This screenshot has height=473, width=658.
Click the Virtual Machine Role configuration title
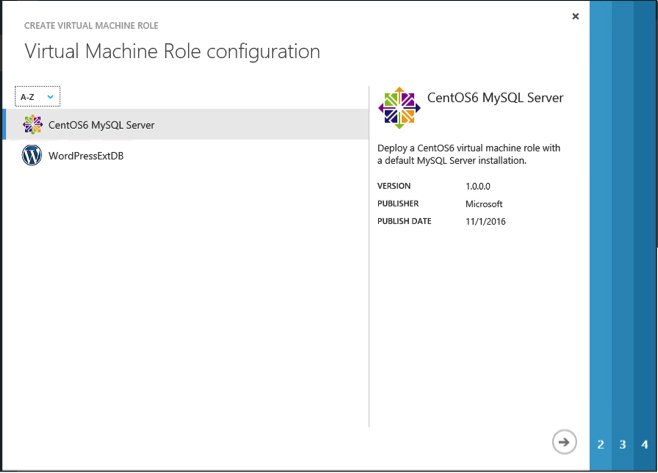pyautogui.click(x=172, y=52)
